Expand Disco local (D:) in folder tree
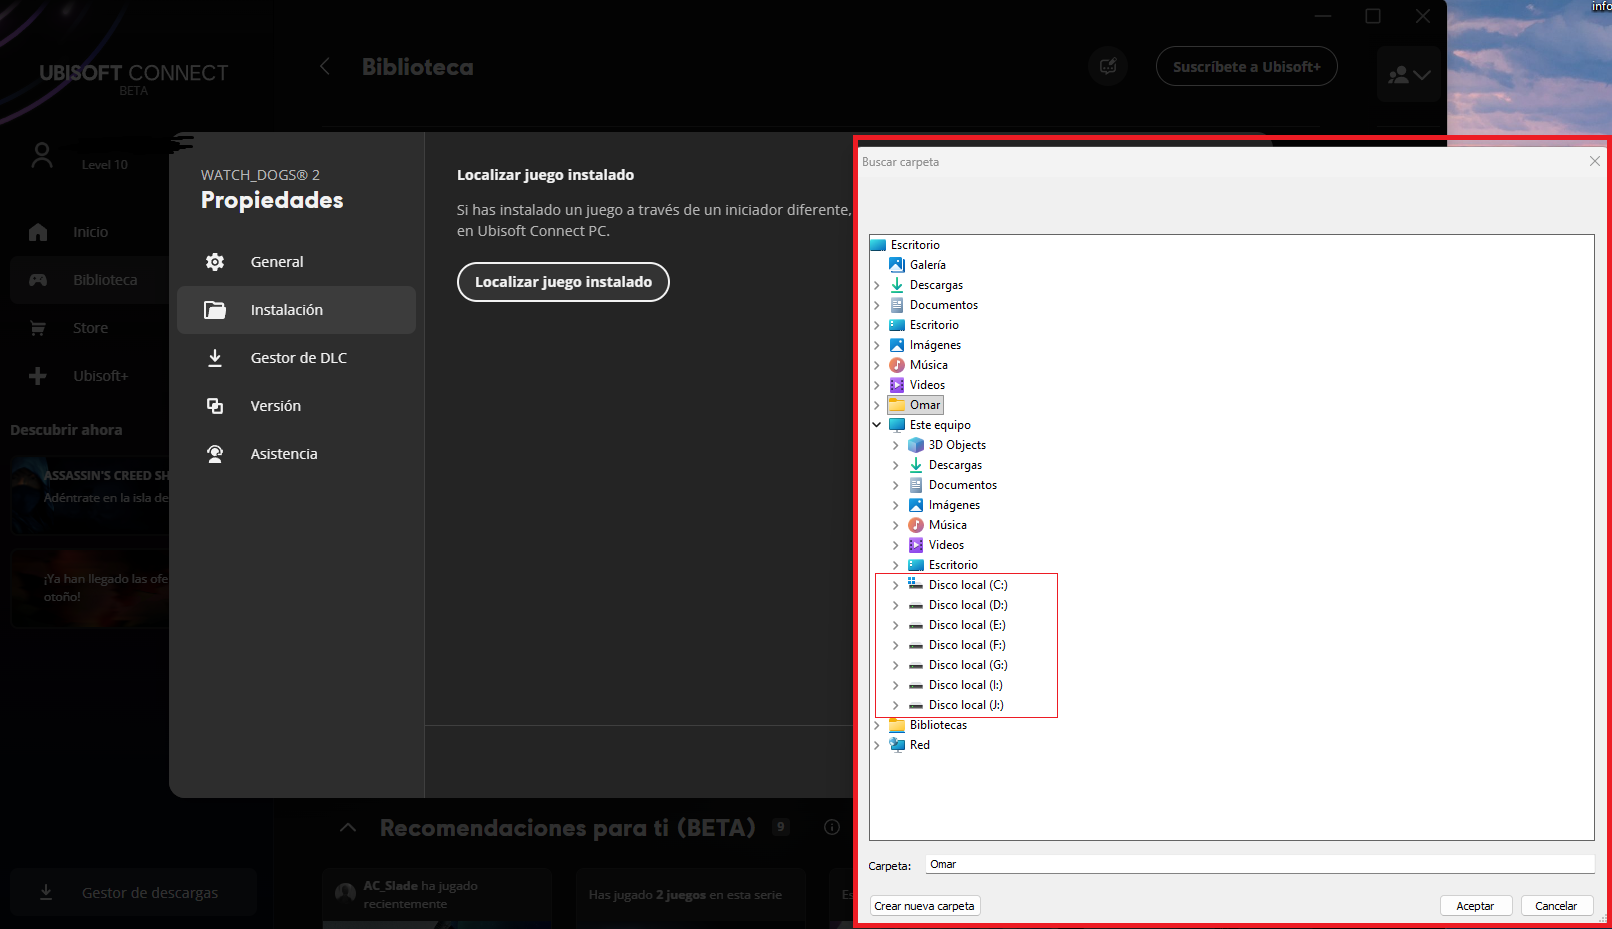The image size is (1612, 929). [896, 605]
